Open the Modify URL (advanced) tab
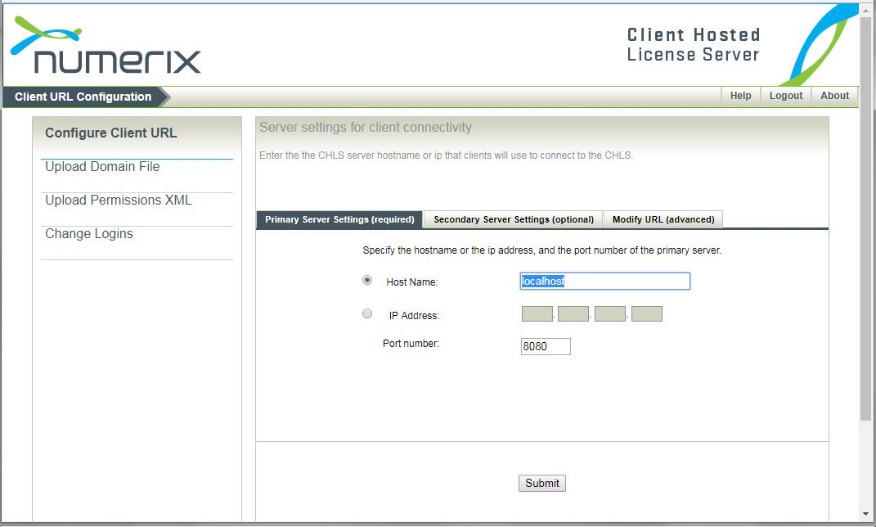Image resolution: width=876 pixels, height=527 pixels. pos(663,220)
